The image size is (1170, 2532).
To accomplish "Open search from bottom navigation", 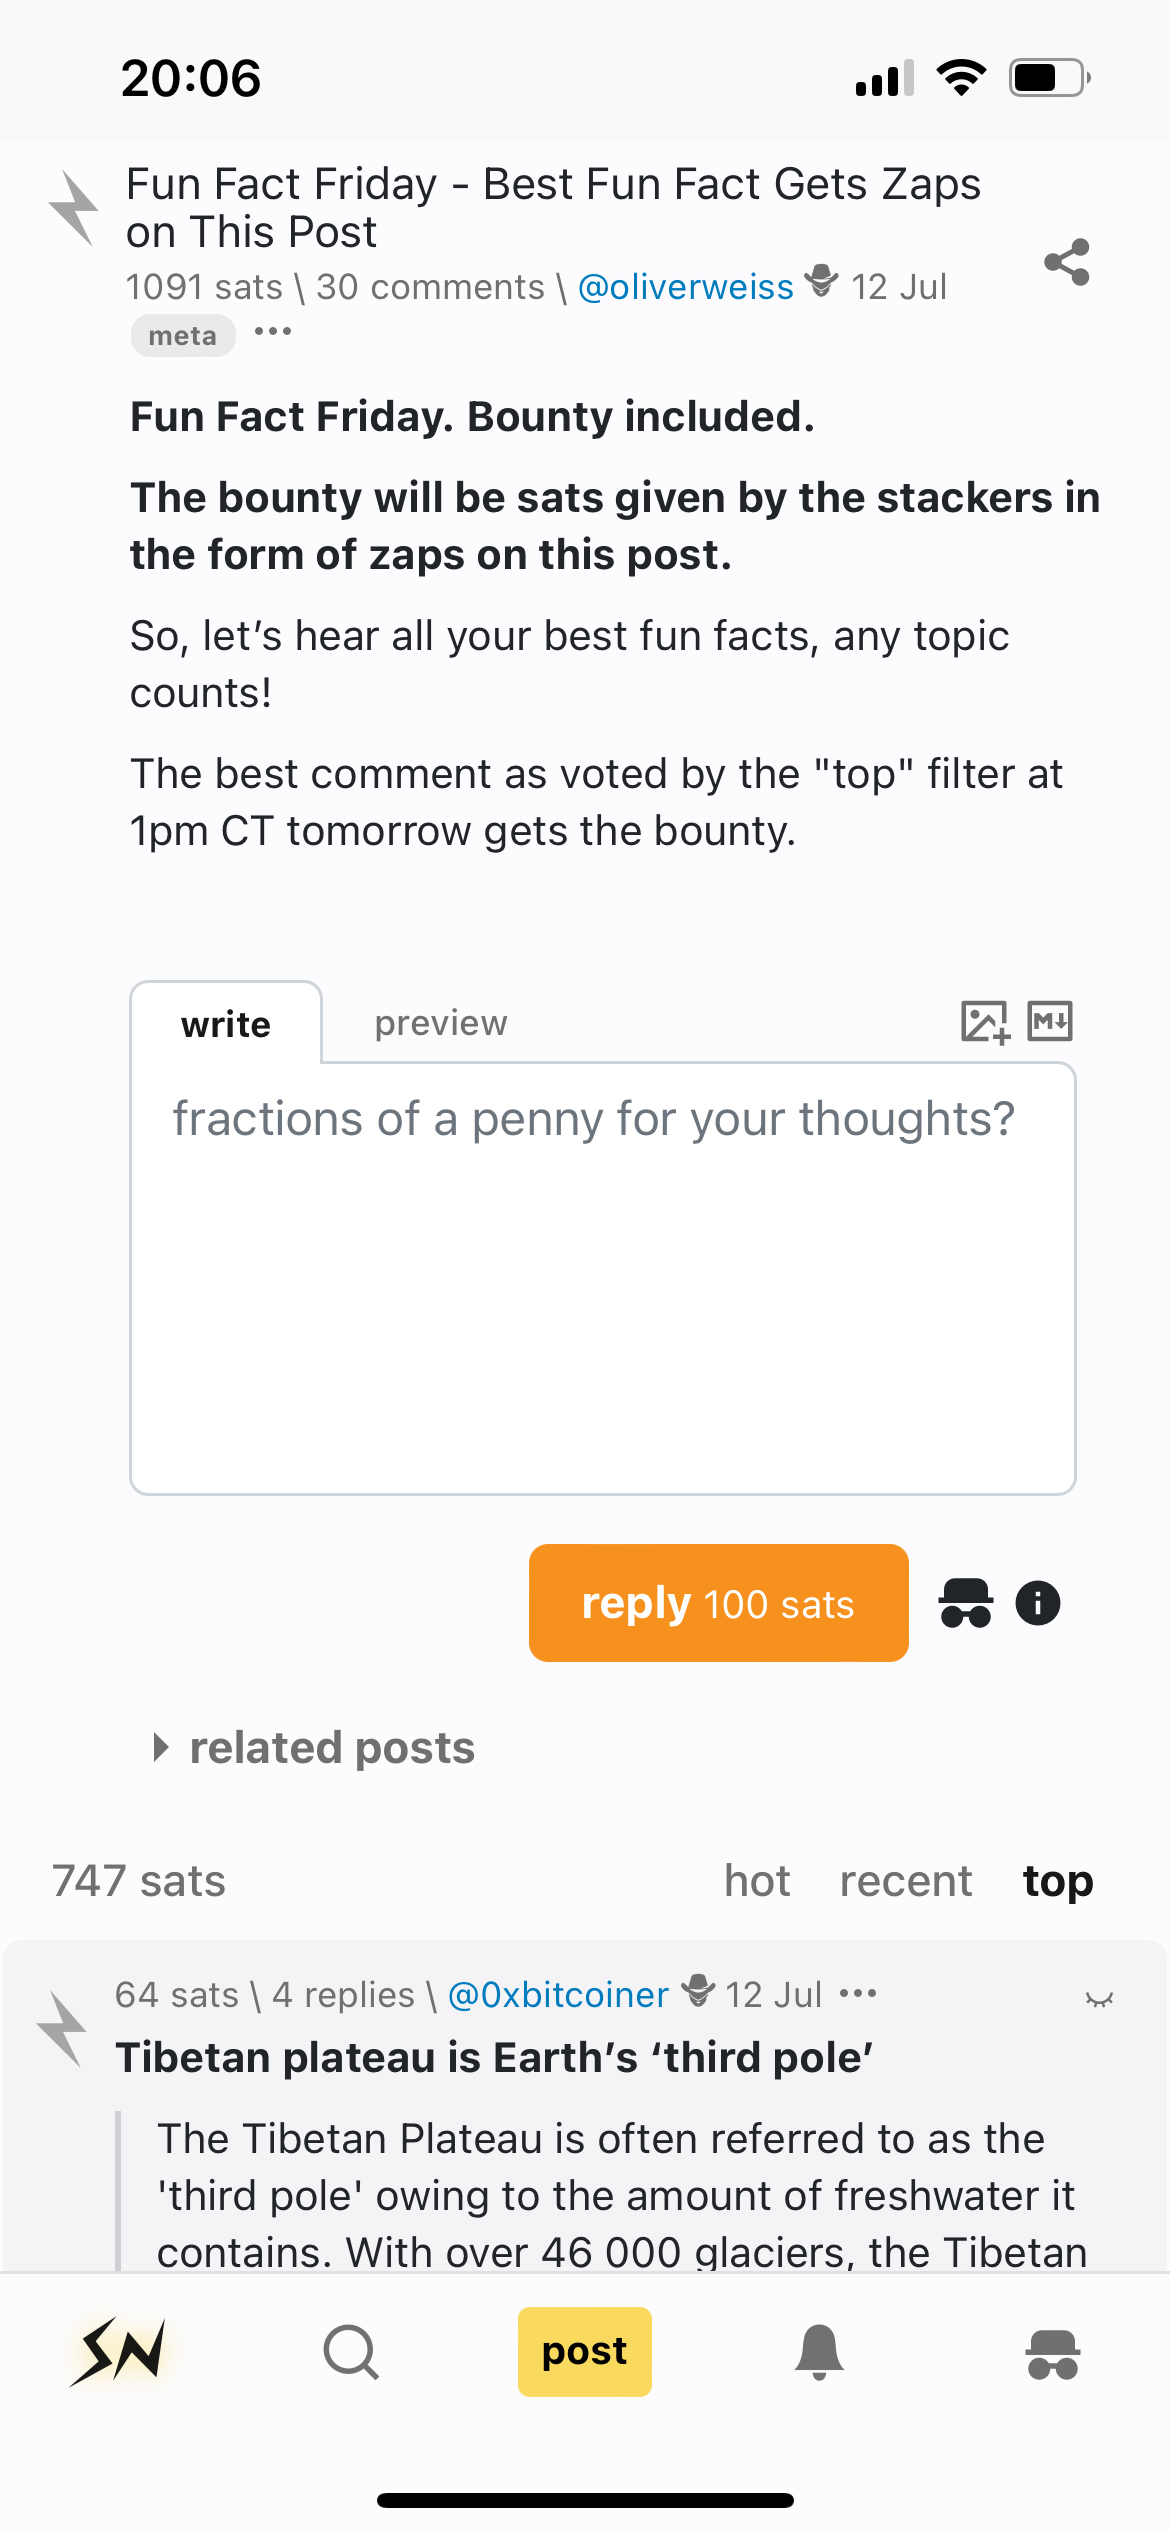I will (351, 2351).
